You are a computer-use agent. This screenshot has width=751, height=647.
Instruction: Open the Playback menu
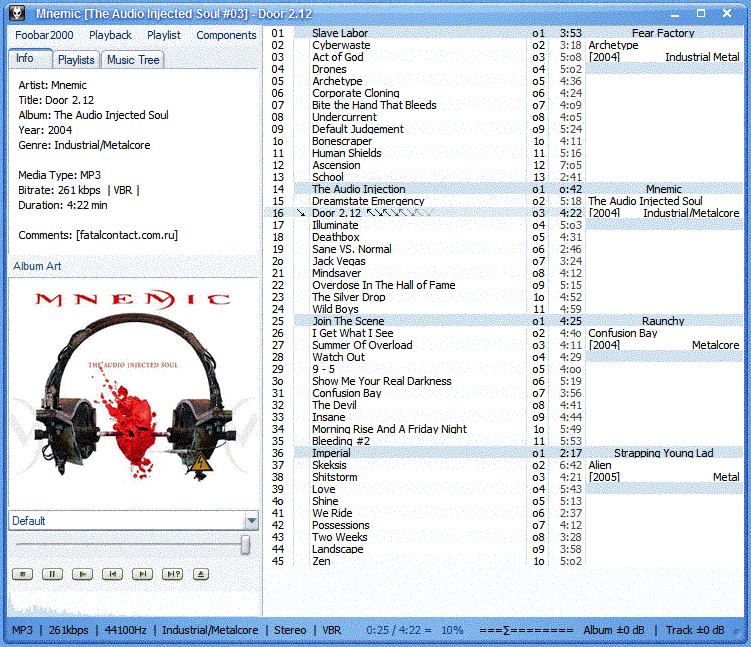click(x=110, y=35)
